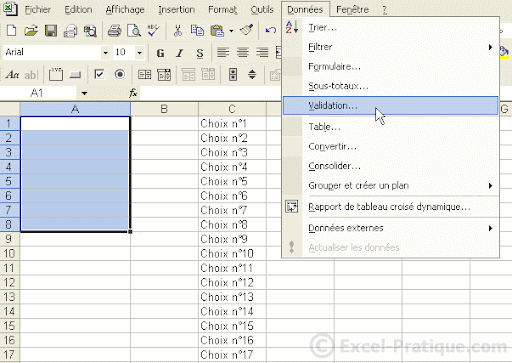Select row 9 header
512x363 pixels.
[x=9, y=239]
